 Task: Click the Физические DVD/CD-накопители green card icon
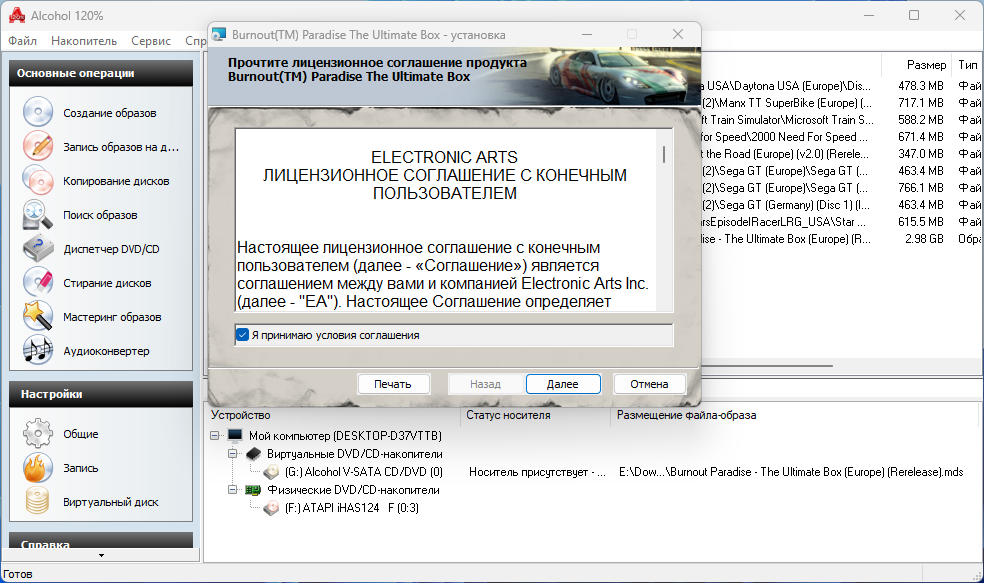point(254,489)
